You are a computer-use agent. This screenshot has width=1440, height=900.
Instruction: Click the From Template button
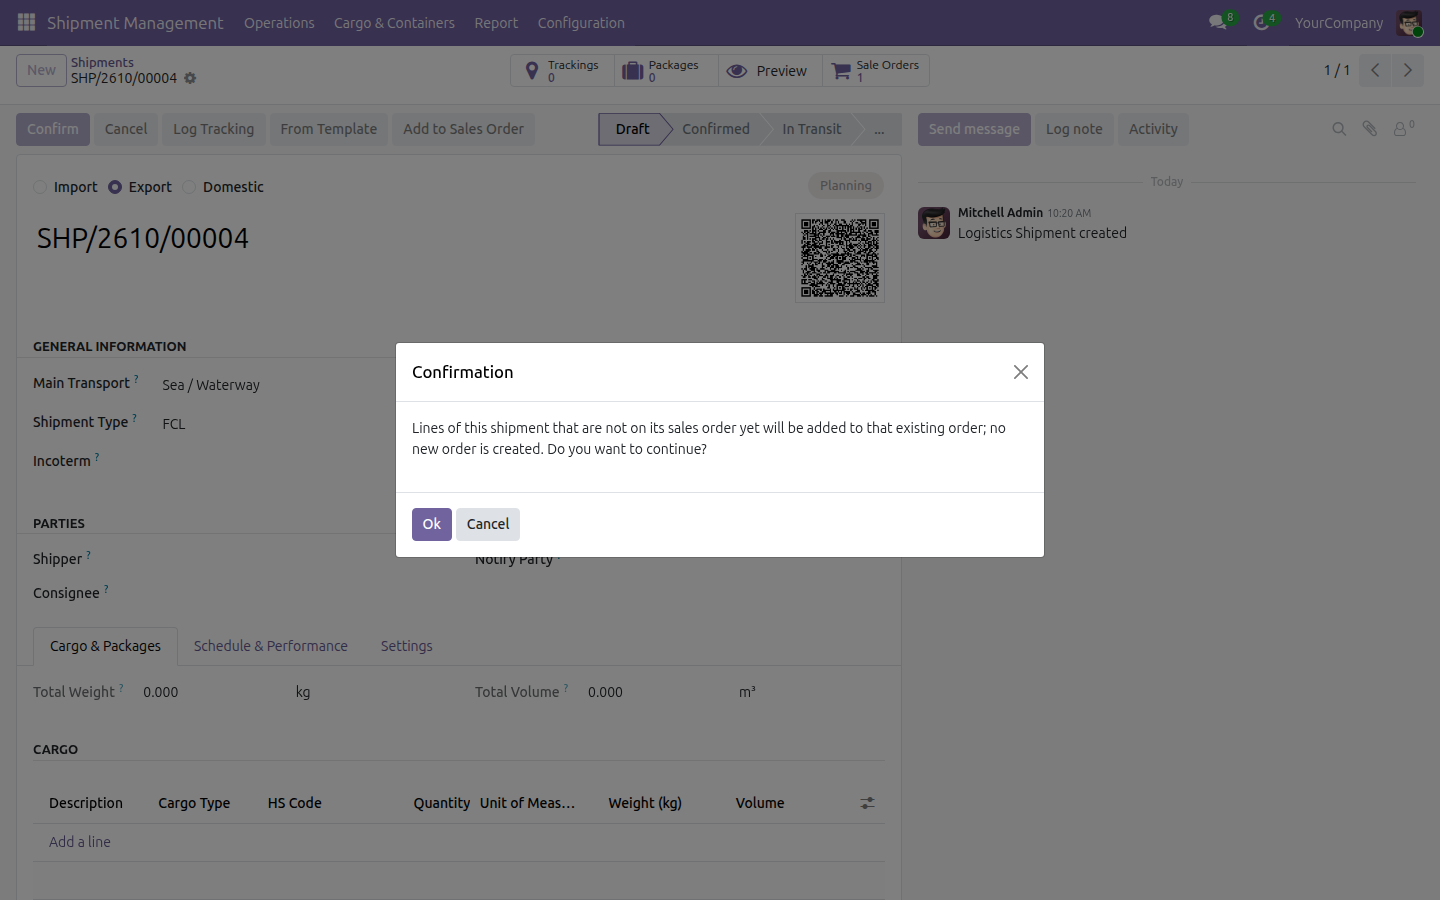point(329,129)
